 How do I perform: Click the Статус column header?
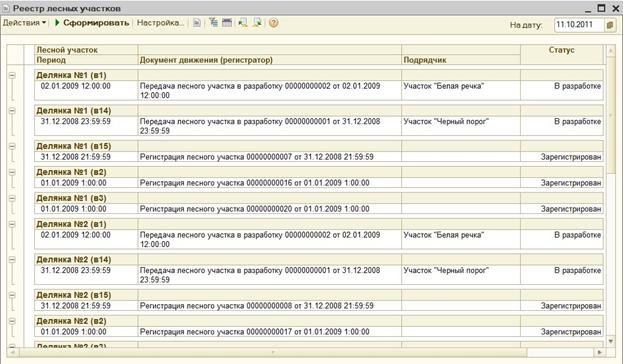pos(562,54)
